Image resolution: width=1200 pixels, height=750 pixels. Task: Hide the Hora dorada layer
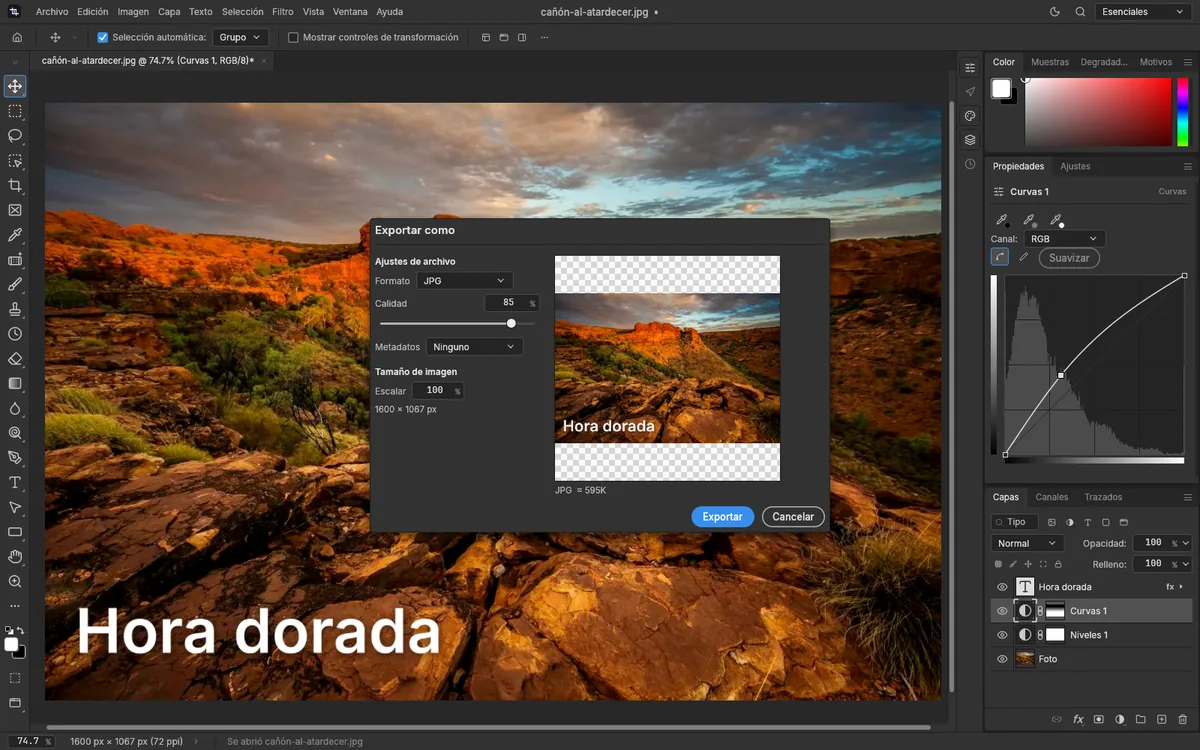(x=1002, y=587)
